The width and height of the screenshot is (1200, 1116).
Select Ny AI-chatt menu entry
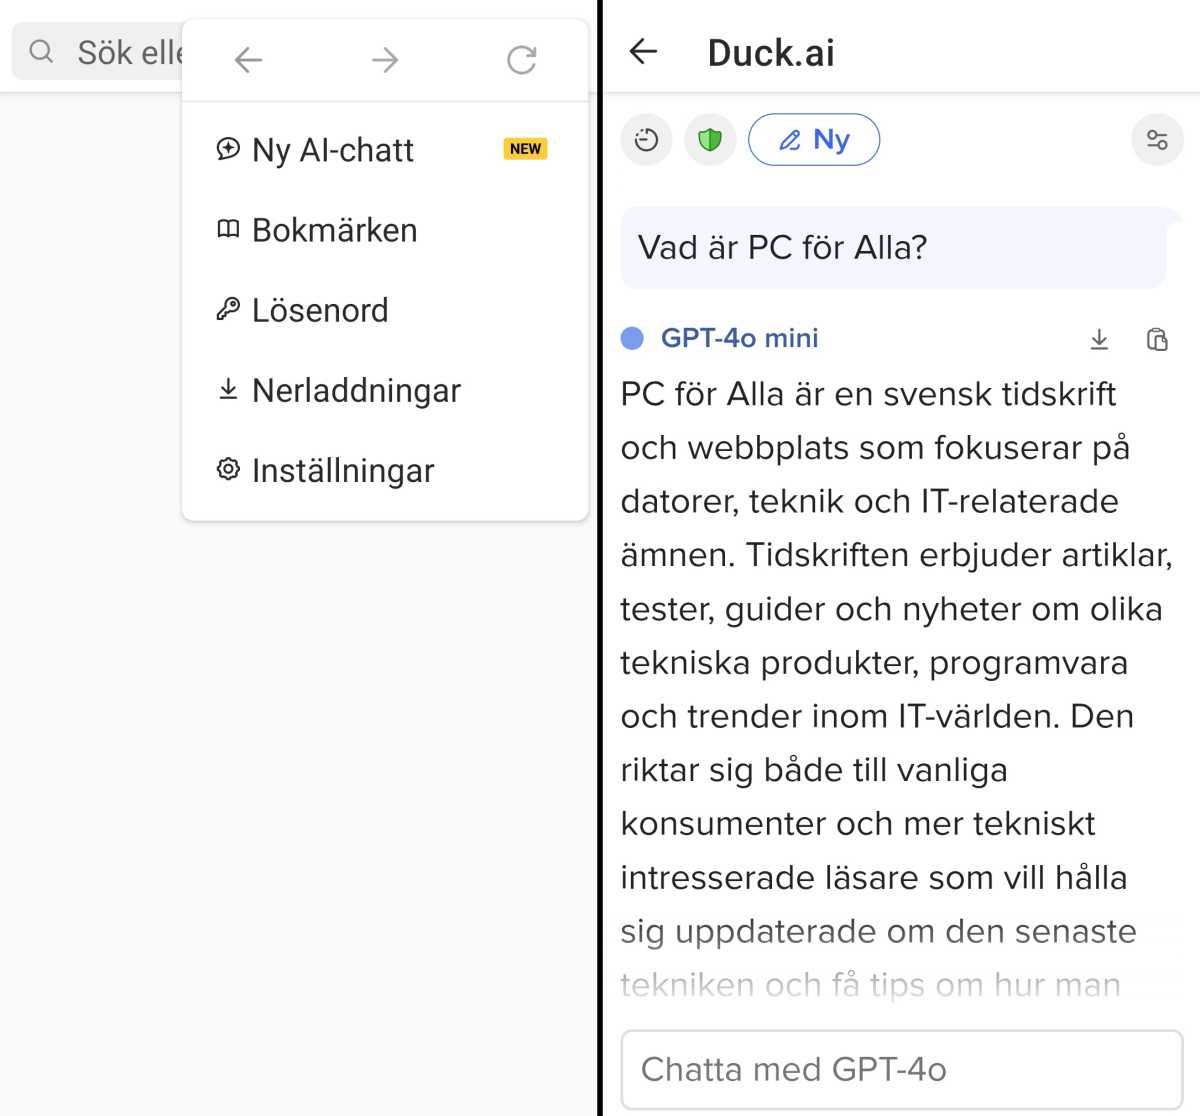333,150
